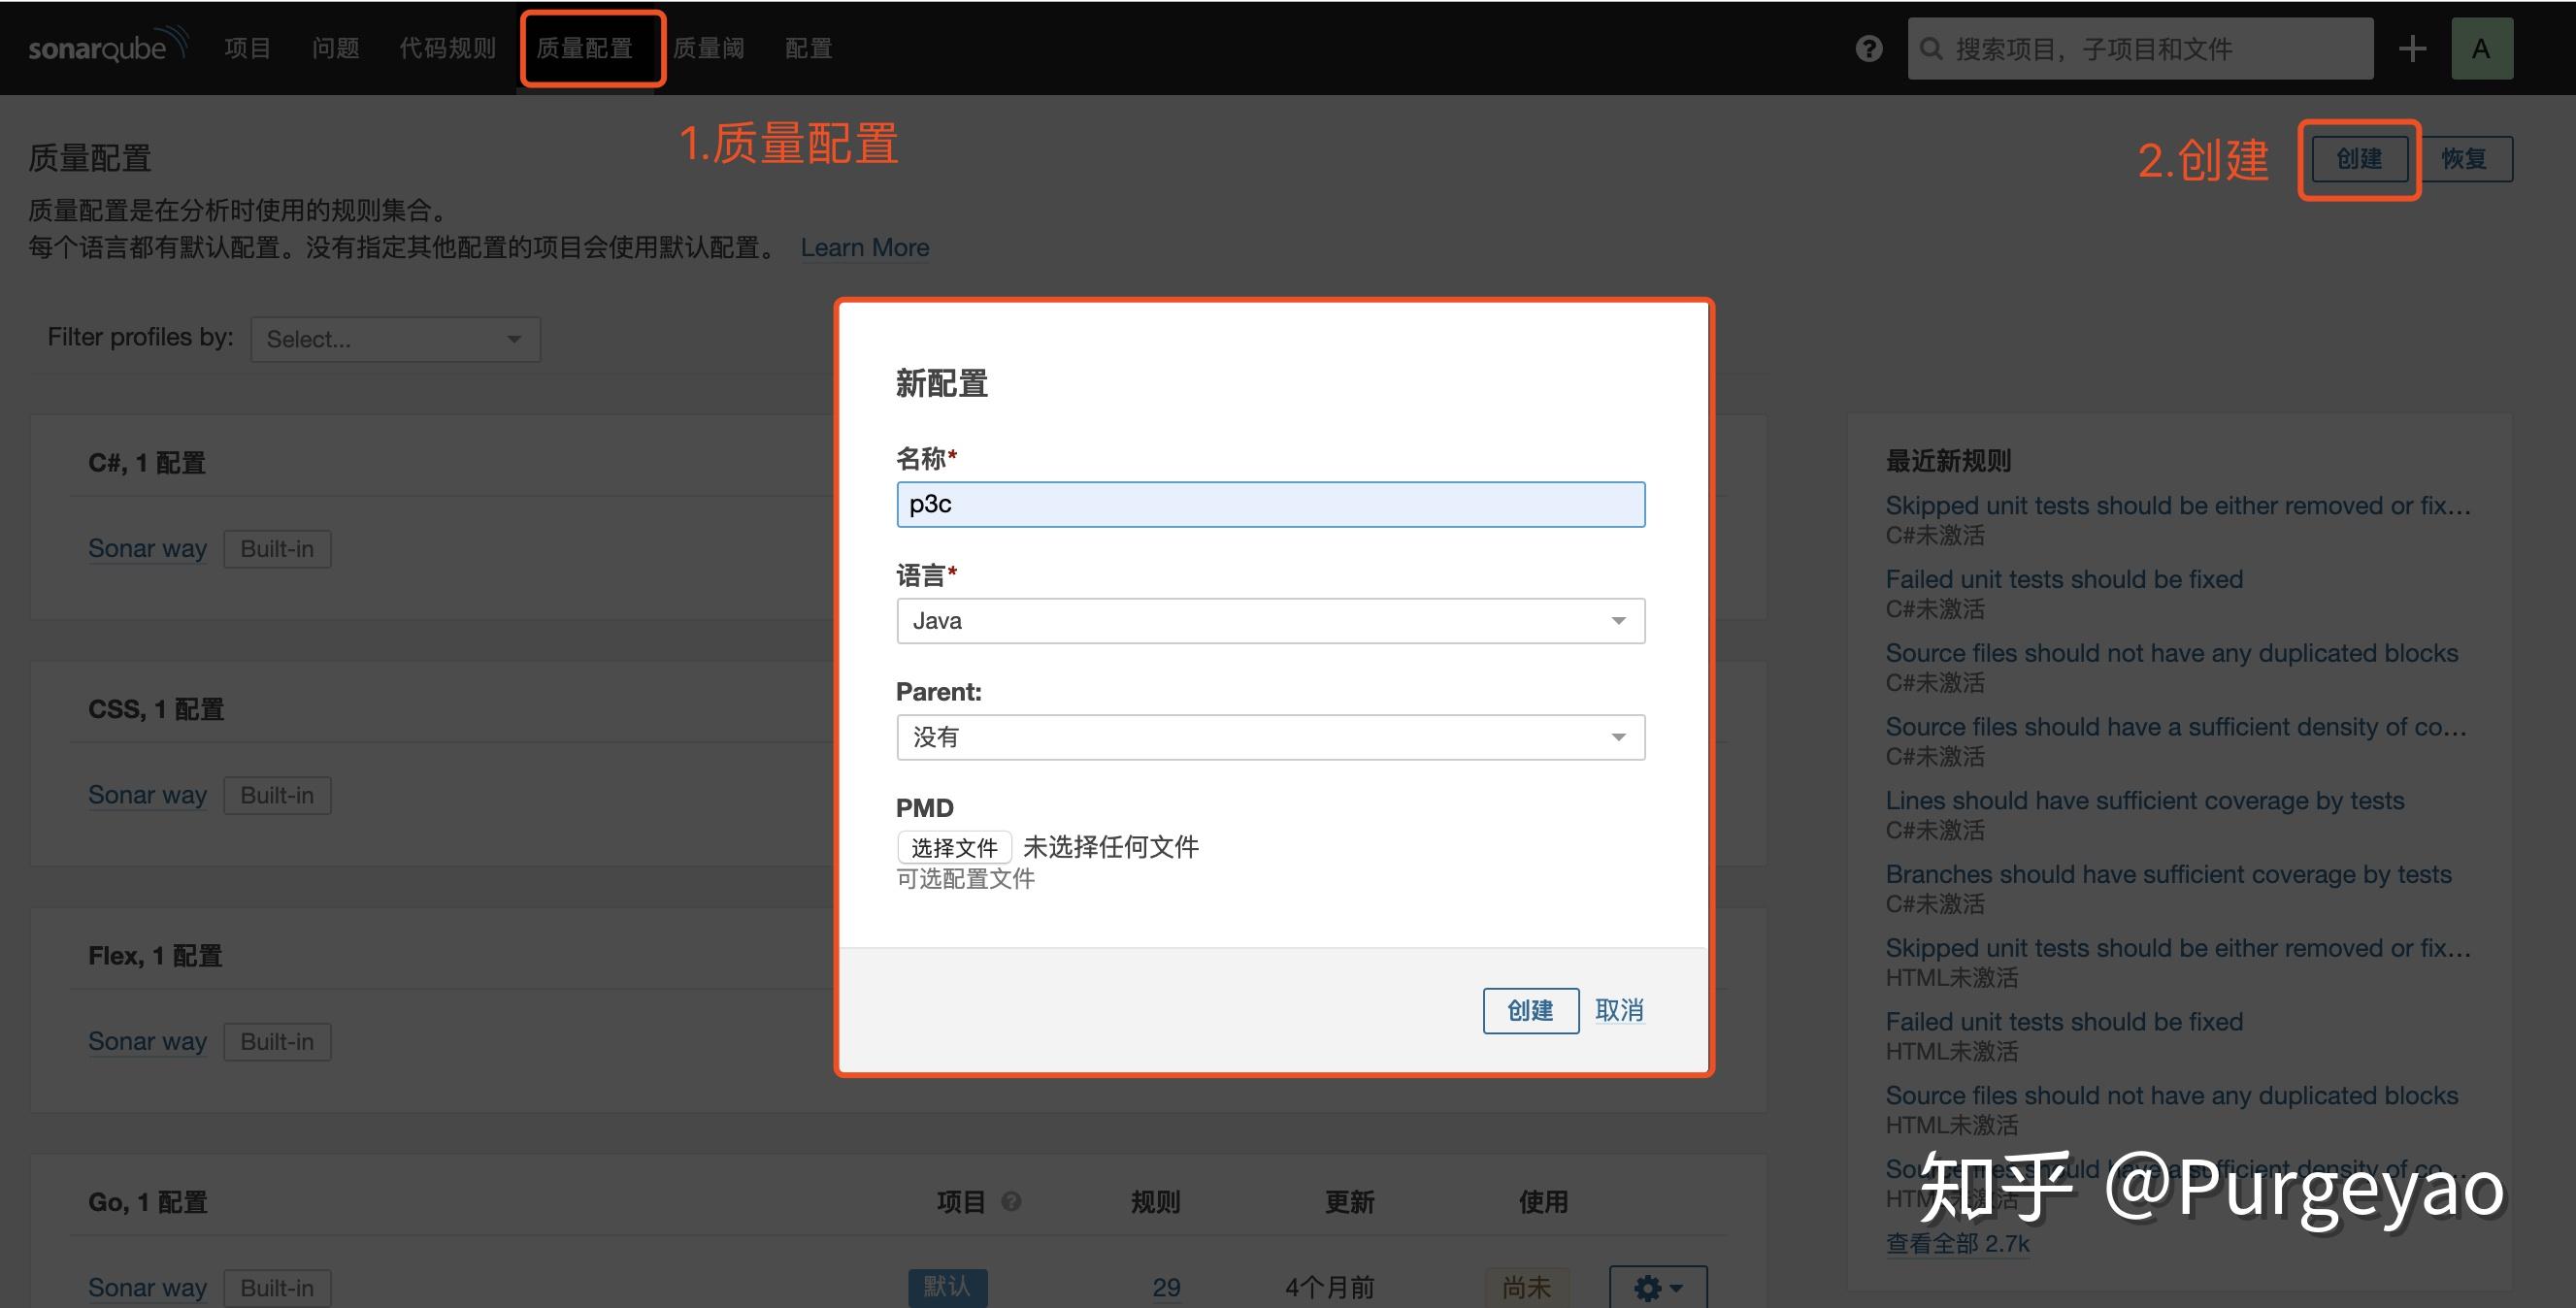Image resolution: width=2576 pixels, height=1308 pixels.
Task: Click the 默认 badge in the Go row
Action: click(947, 1287)
